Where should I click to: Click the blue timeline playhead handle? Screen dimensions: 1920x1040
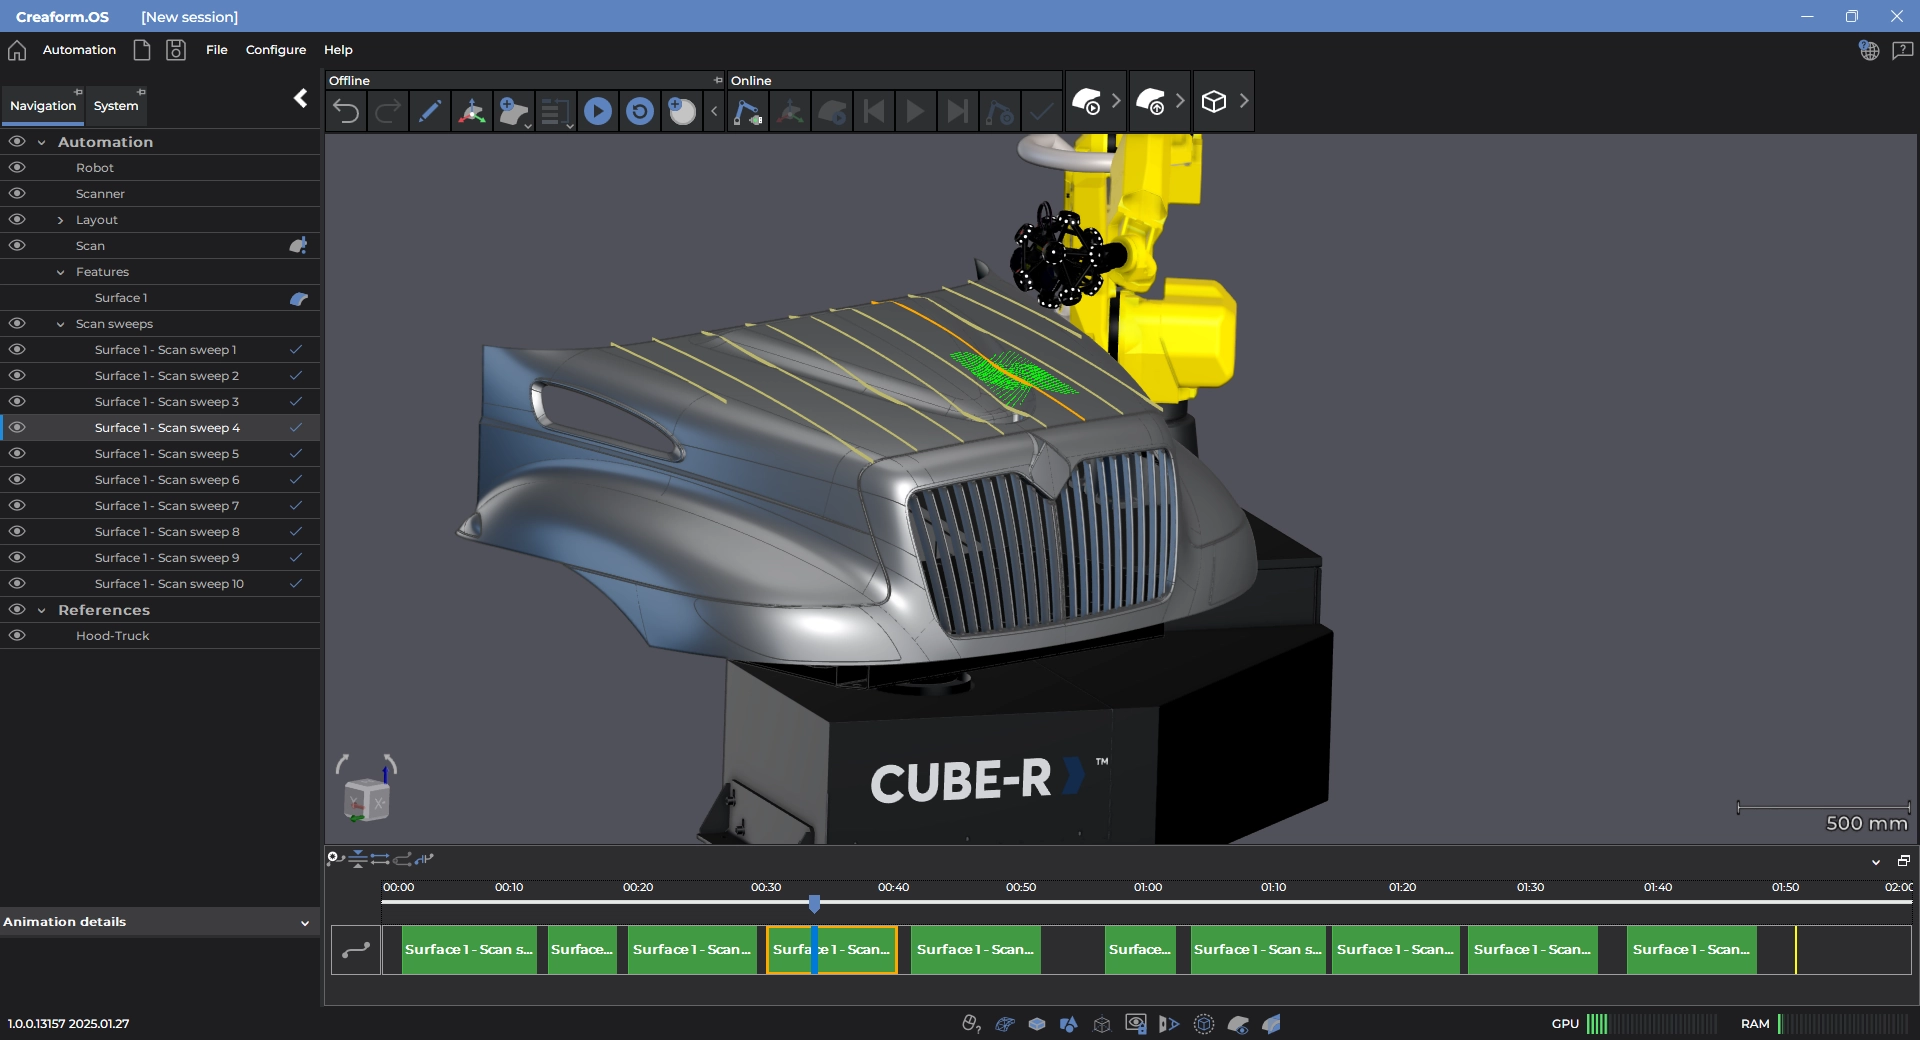814,904
